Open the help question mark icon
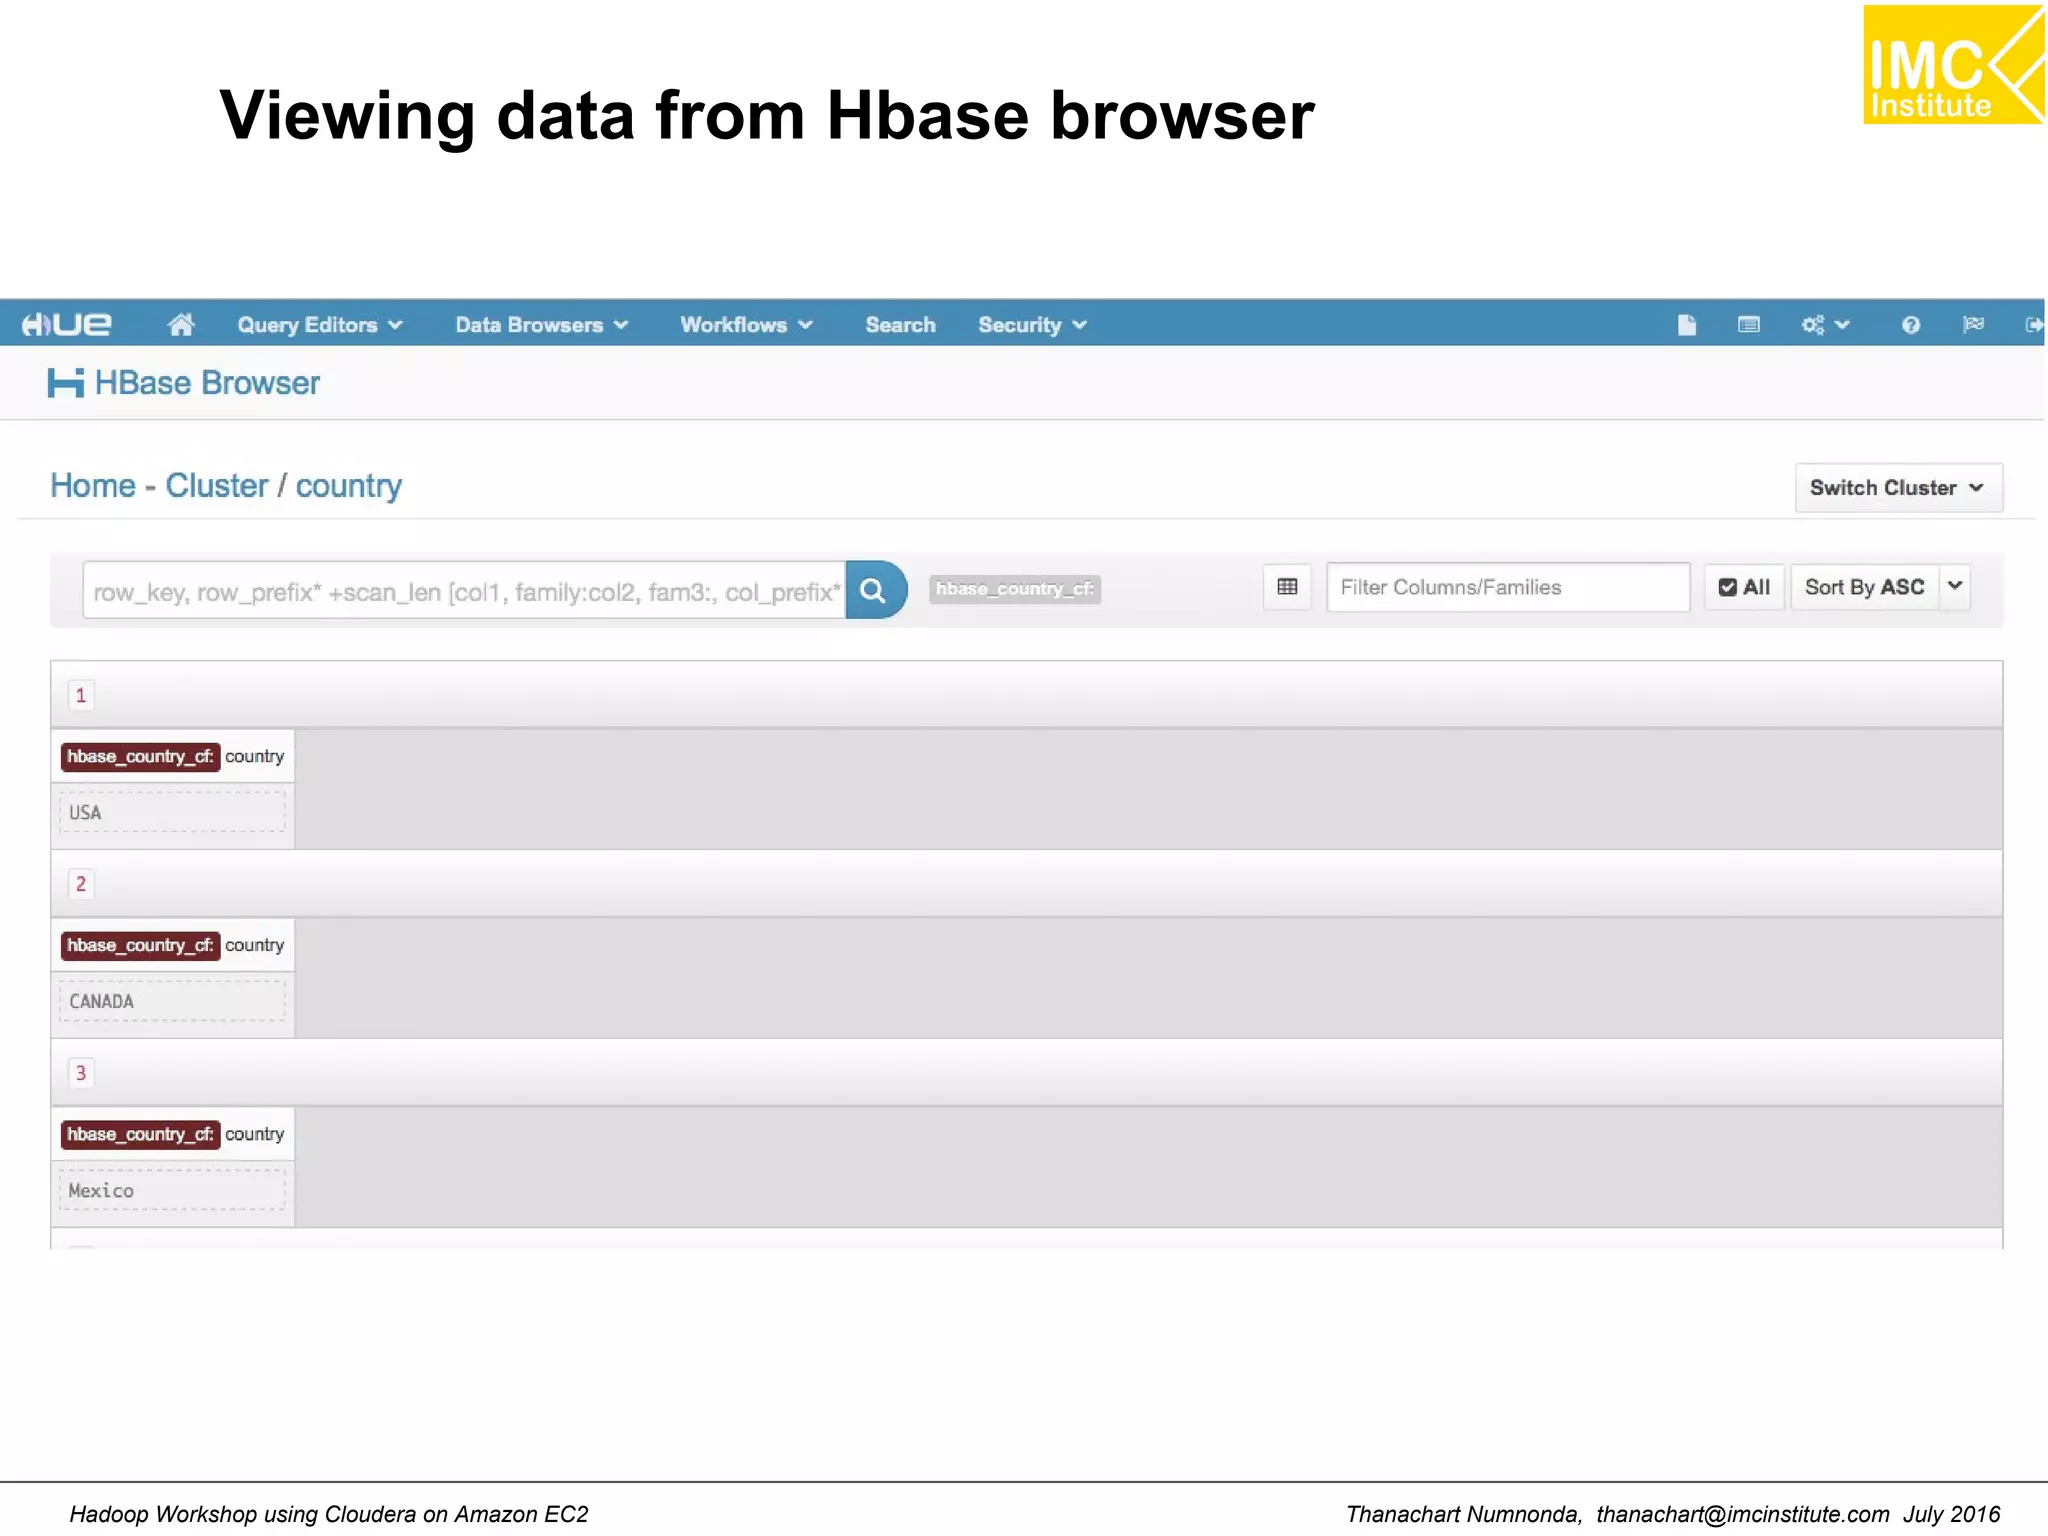 click(x=1911, y=324)
